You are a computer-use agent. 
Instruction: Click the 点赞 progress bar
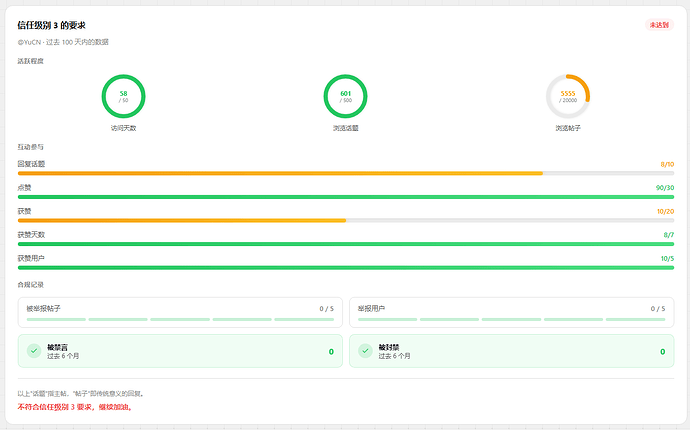tap(345, 197)
